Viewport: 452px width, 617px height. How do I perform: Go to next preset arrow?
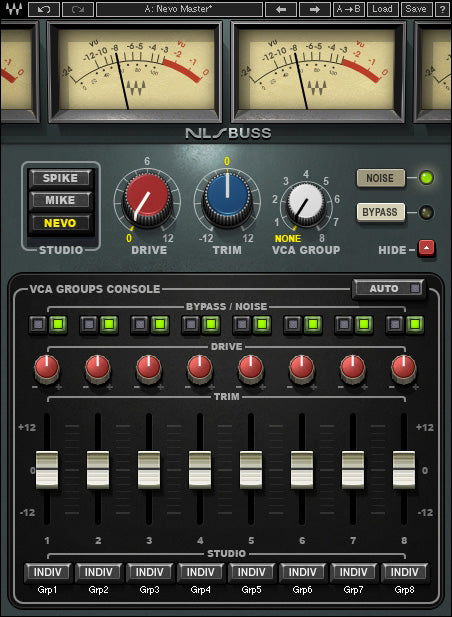pos(315,9)
